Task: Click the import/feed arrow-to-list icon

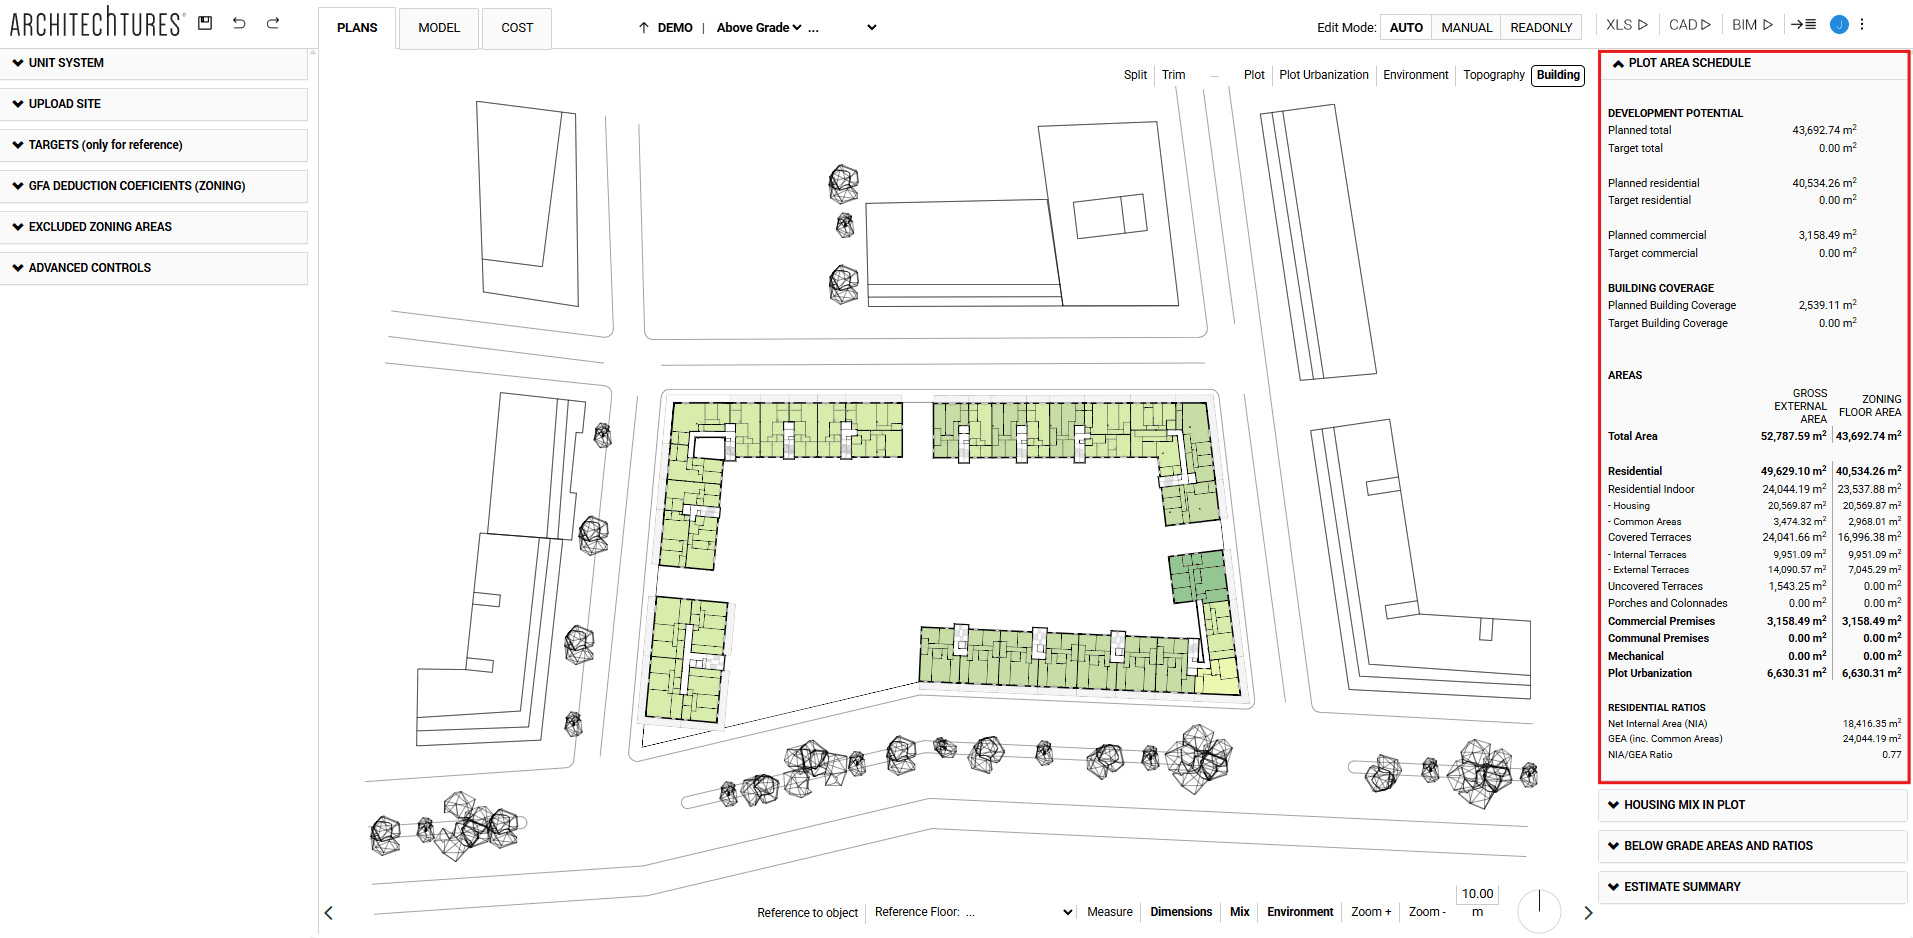Action: point(1804,24)
